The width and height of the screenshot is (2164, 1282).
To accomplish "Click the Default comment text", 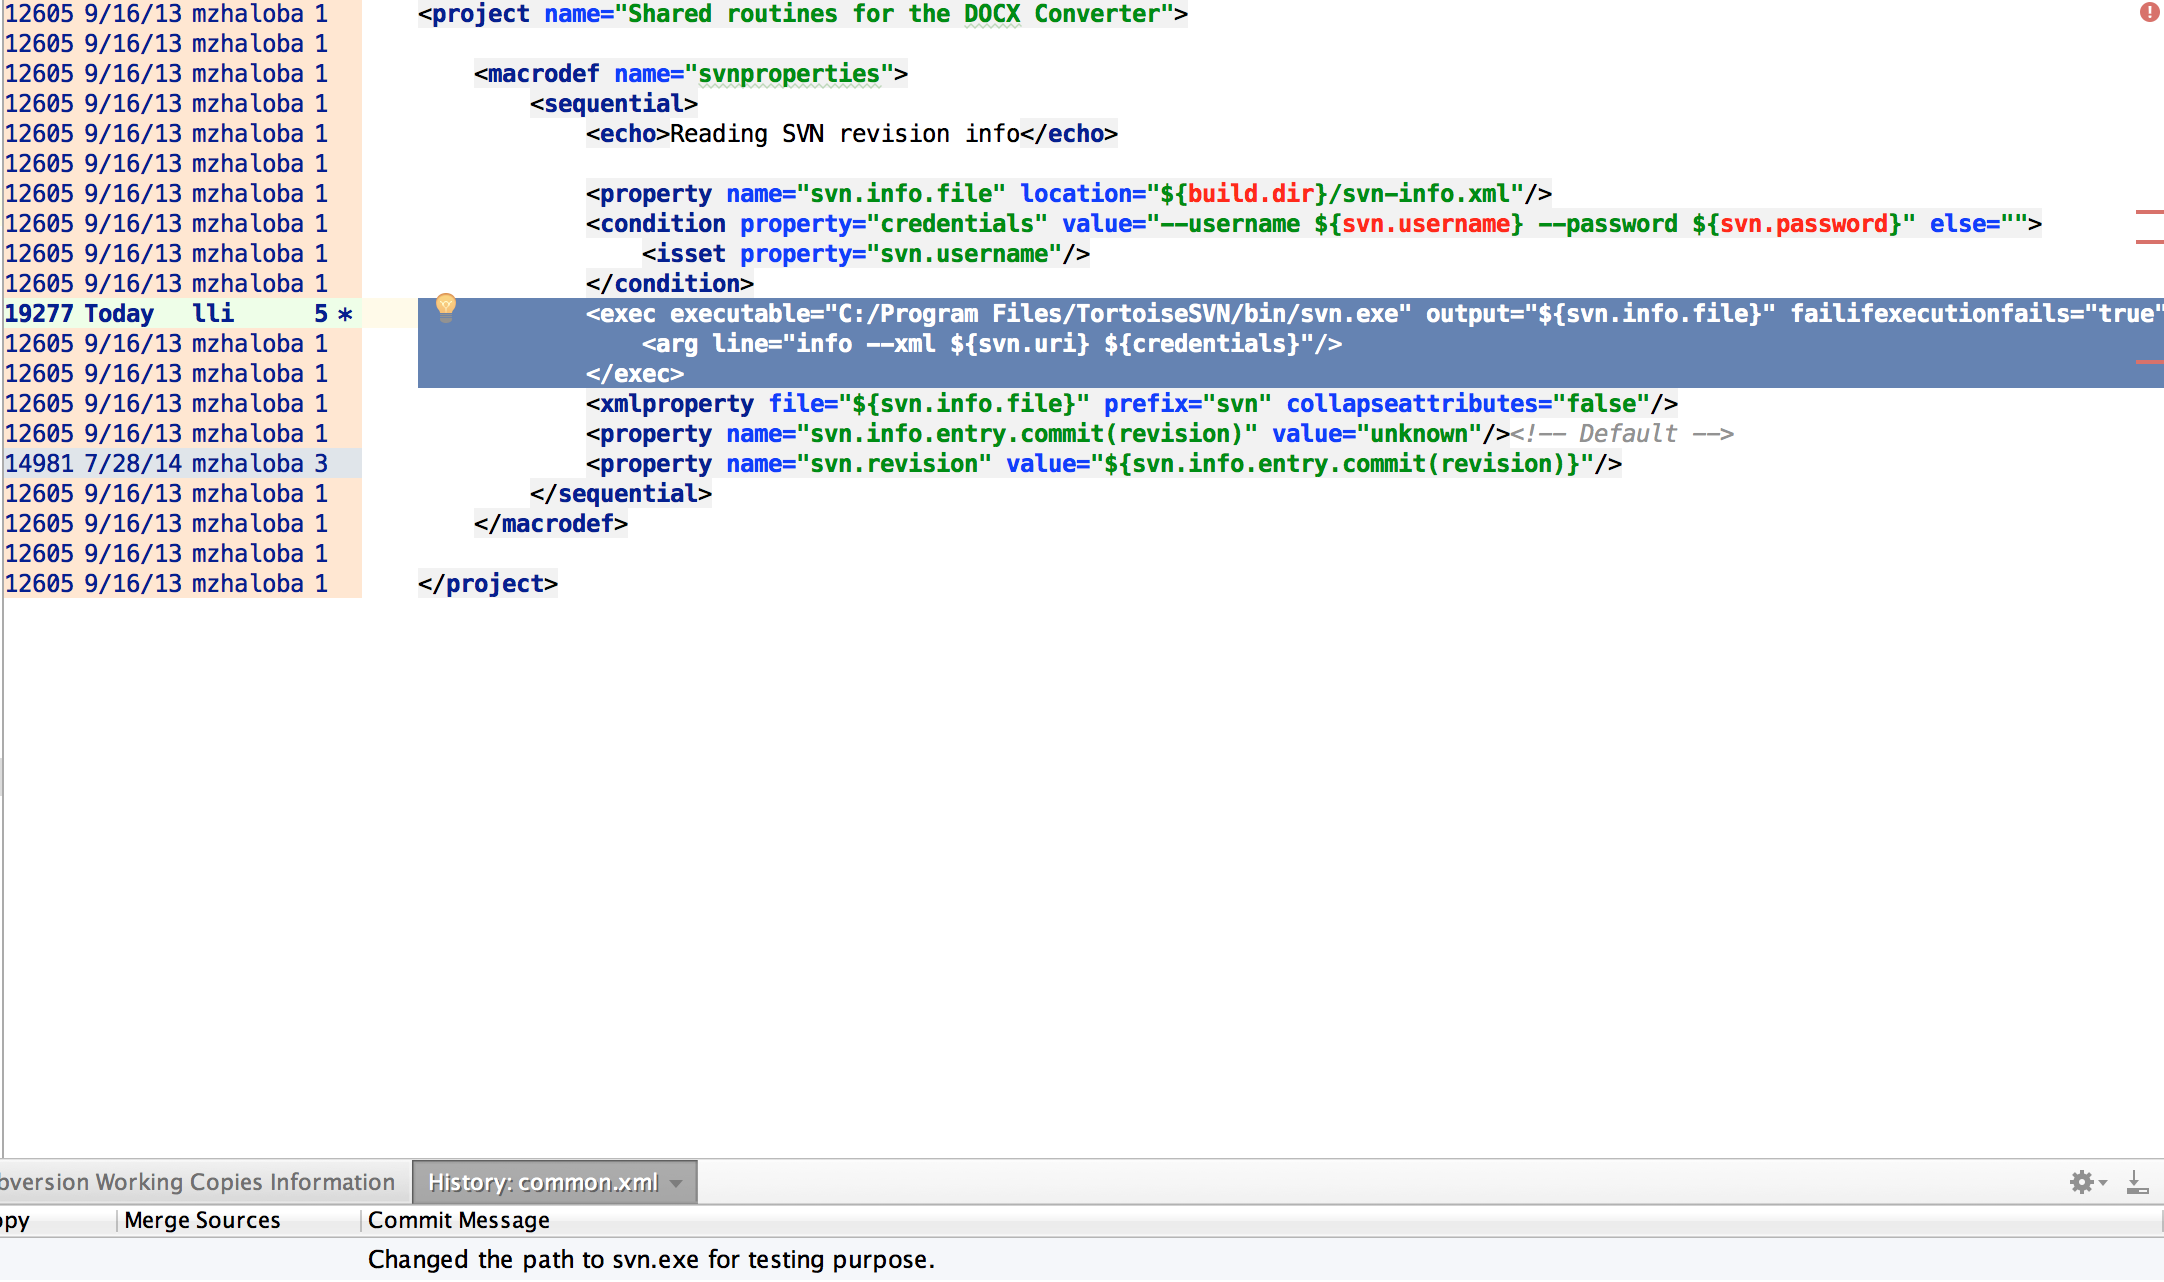I will click(1622, 433).
